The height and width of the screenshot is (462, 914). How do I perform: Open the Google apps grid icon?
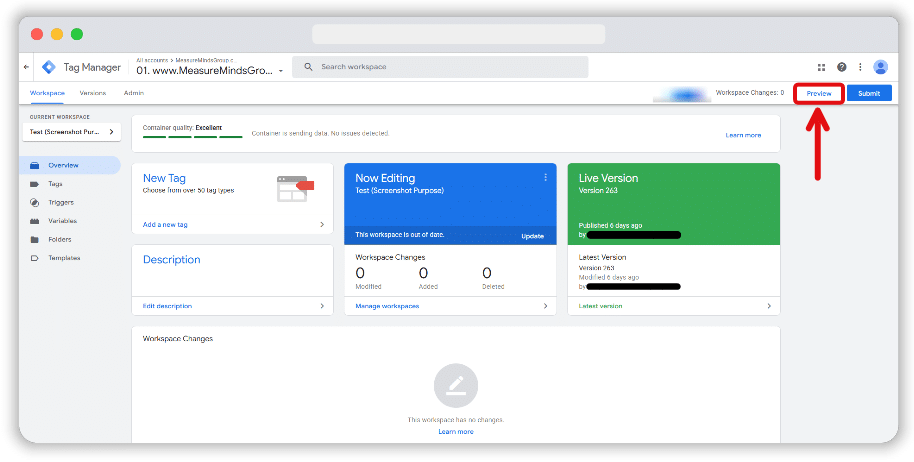[x=822, y=68]
